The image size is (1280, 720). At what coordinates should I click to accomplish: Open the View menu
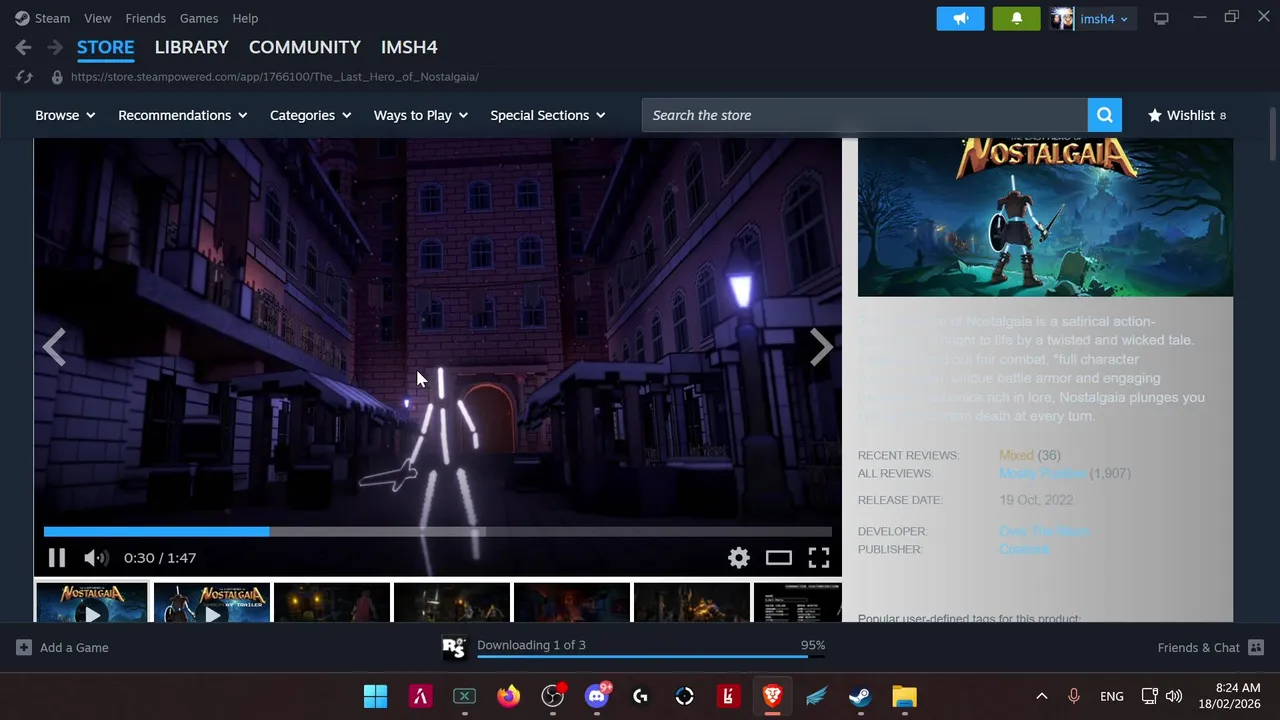point(98,18)
